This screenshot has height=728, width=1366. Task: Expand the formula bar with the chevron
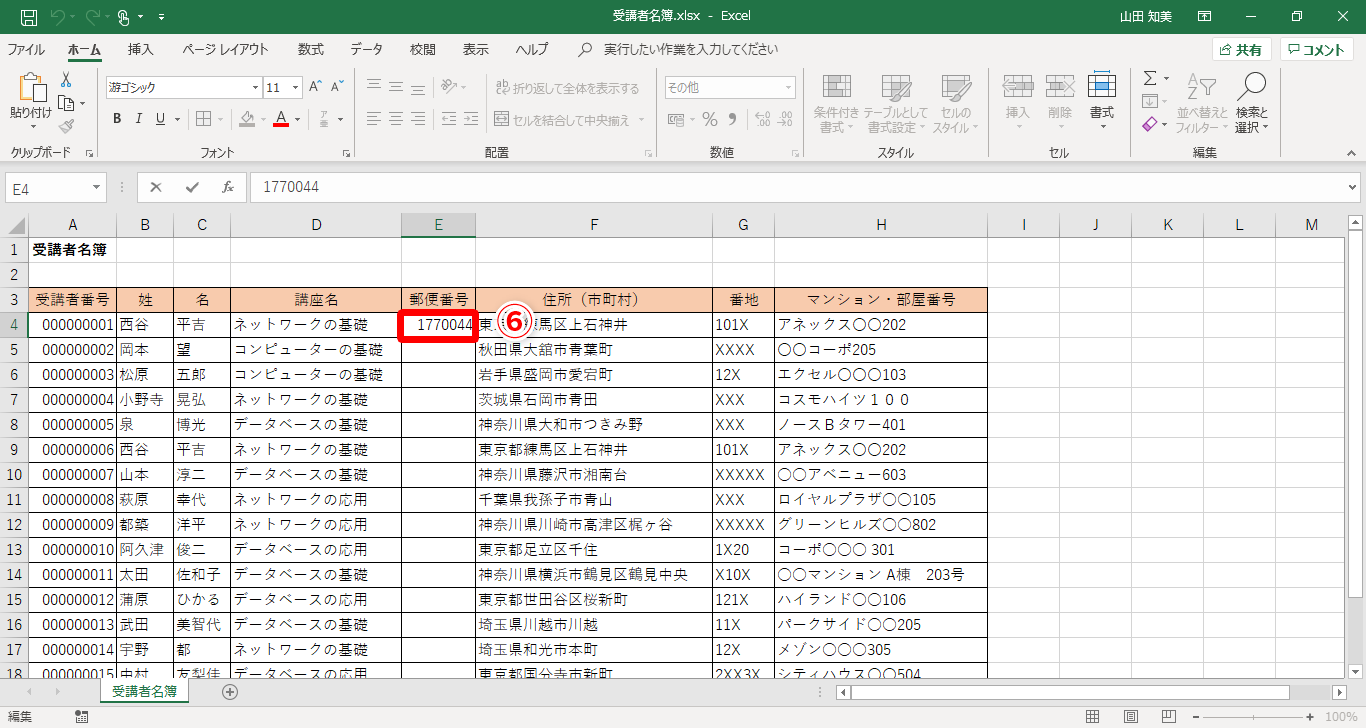1353,186
